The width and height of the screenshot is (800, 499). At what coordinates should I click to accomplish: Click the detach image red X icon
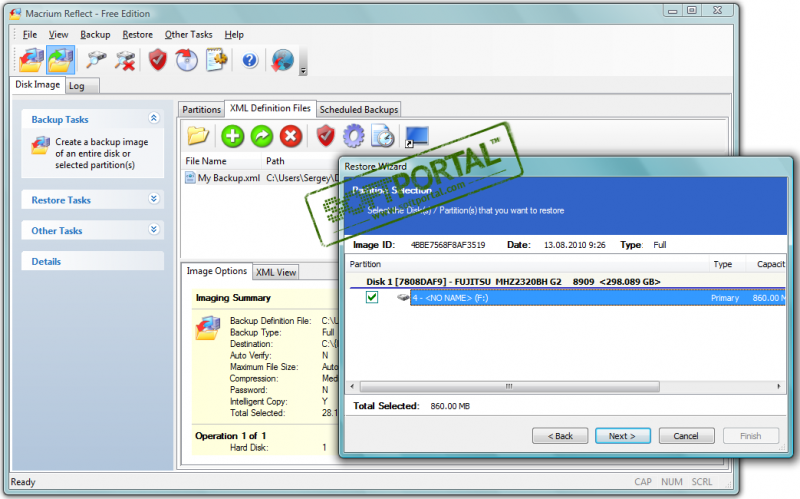pos(125,60)
